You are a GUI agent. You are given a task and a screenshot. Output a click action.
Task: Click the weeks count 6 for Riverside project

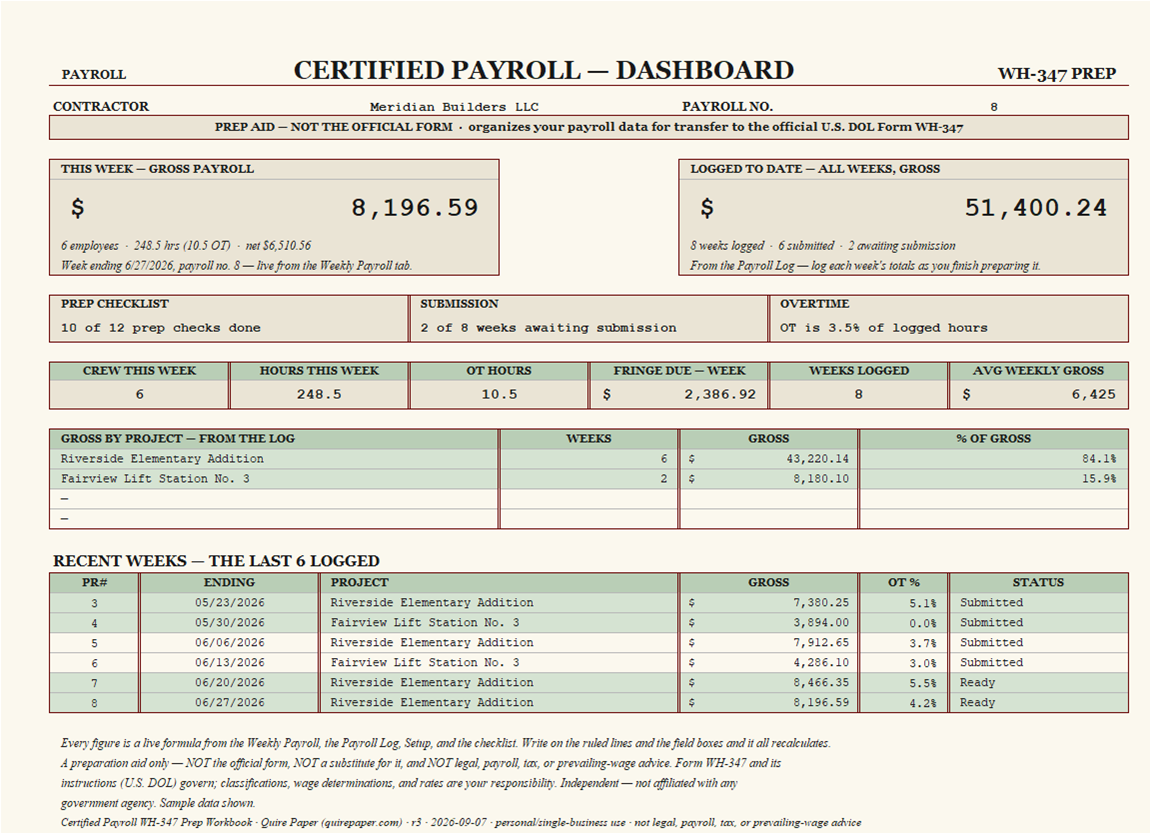point(588,459)
